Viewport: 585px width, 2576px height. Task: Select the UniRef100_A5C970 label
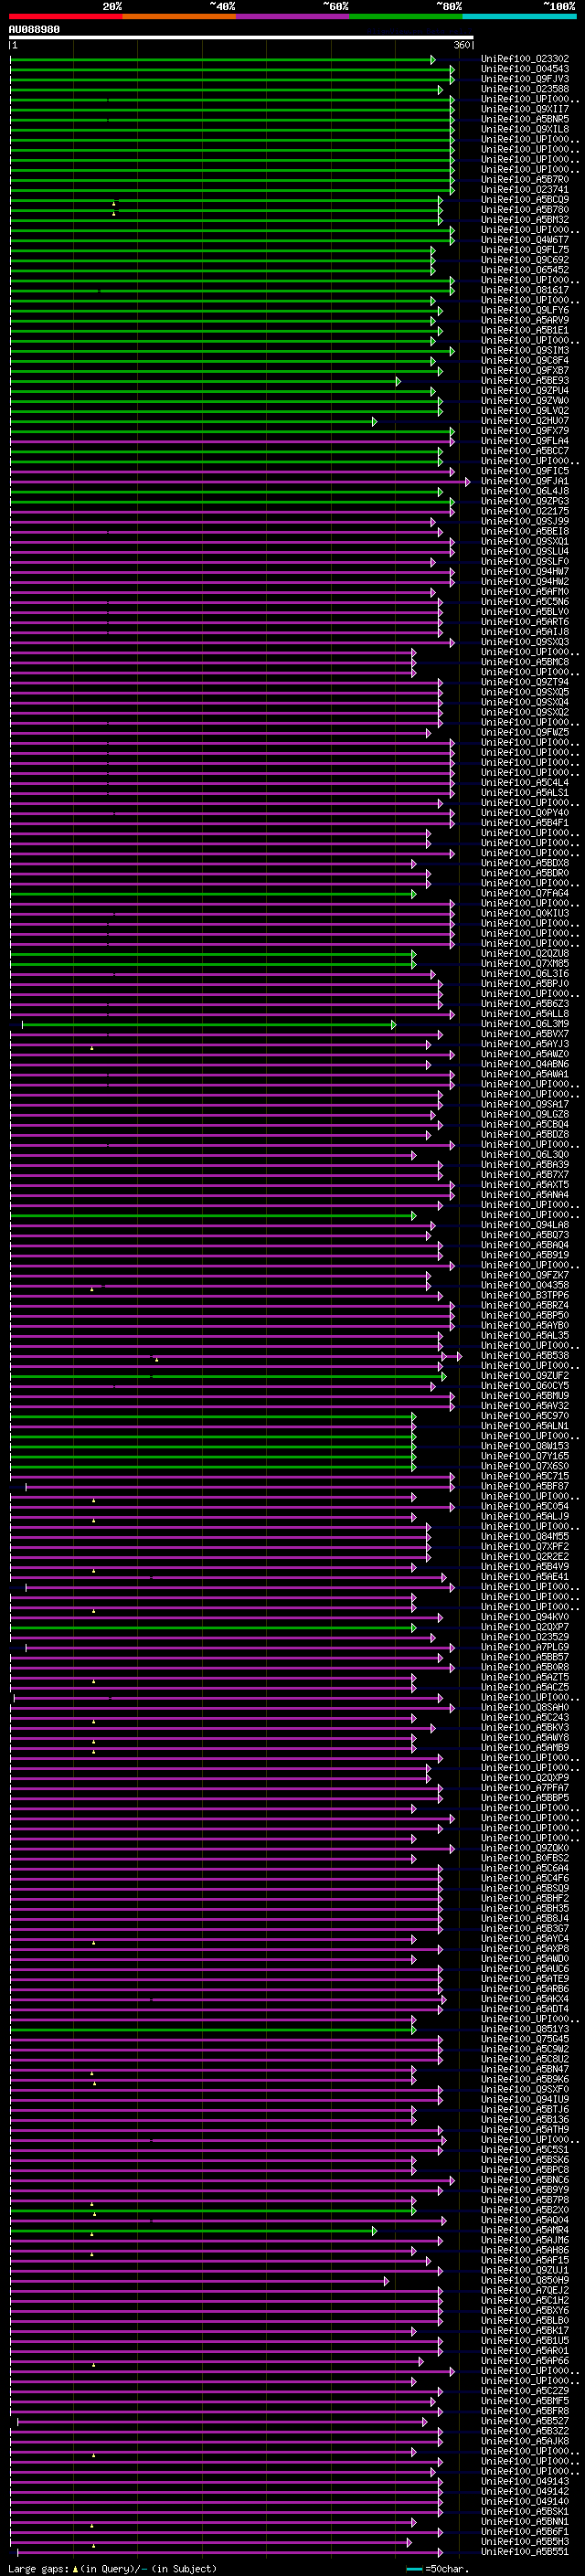tap(525, 1417)
